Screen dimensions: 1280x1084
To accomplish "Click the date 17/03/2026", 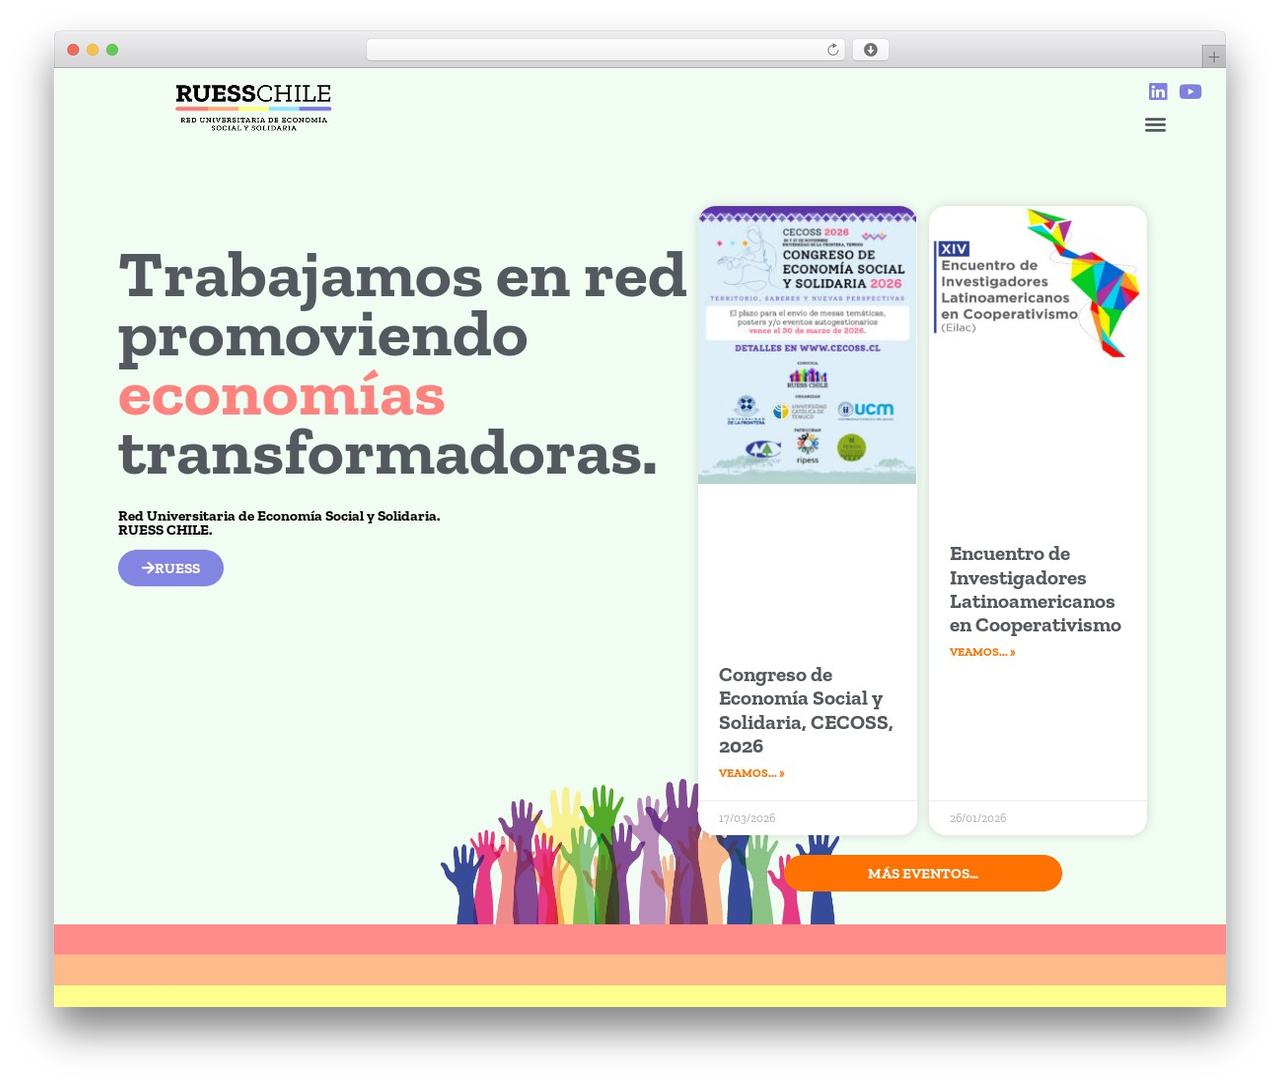I will coord(747,818).
